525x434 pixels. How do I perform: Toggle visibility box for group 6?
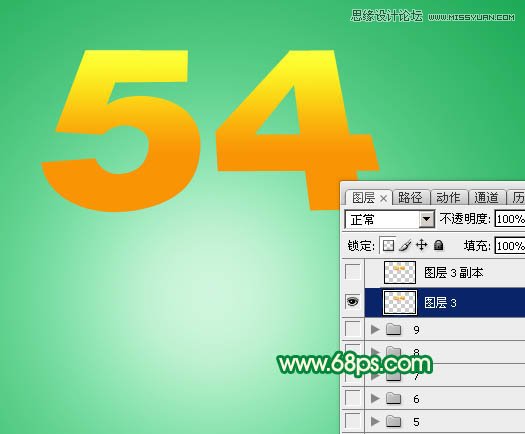coord(353,398)
